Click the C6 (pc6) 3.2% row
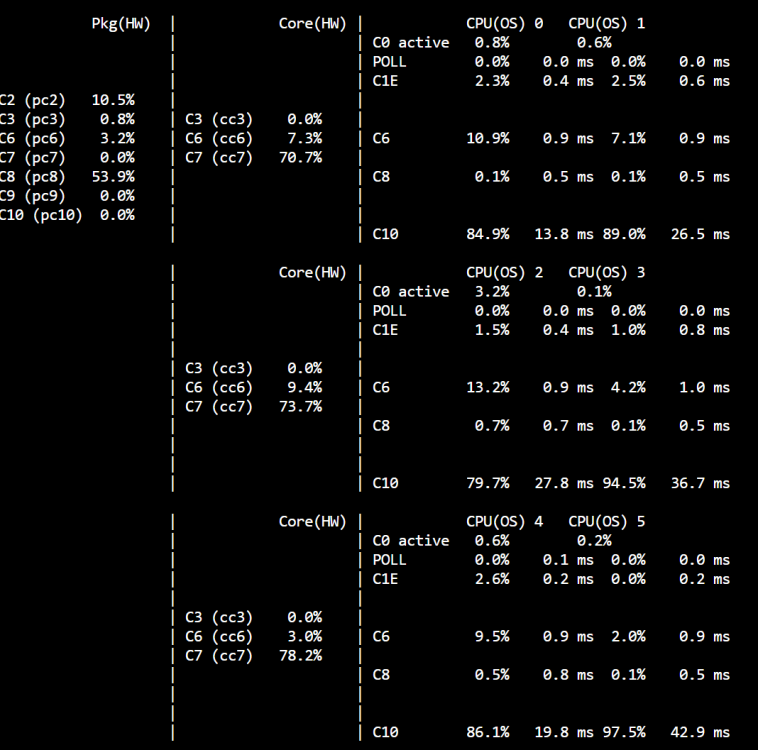This screenshot has height=750, width=758. [67, 138]
